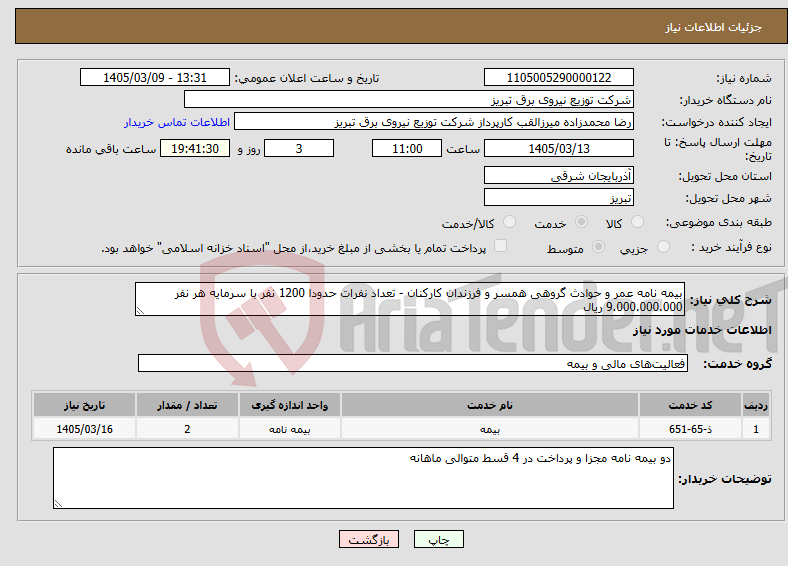
Task: Select the کالا radio button
Action: click(637, 222)
